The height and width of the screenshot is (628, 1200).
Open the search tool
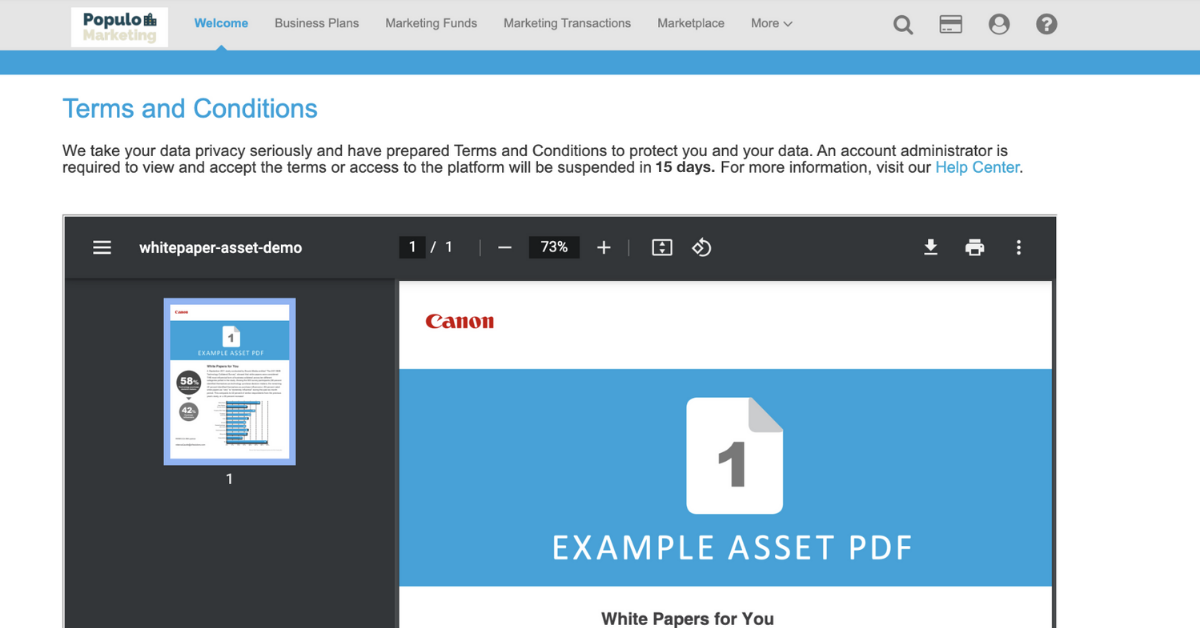point(903,24)
